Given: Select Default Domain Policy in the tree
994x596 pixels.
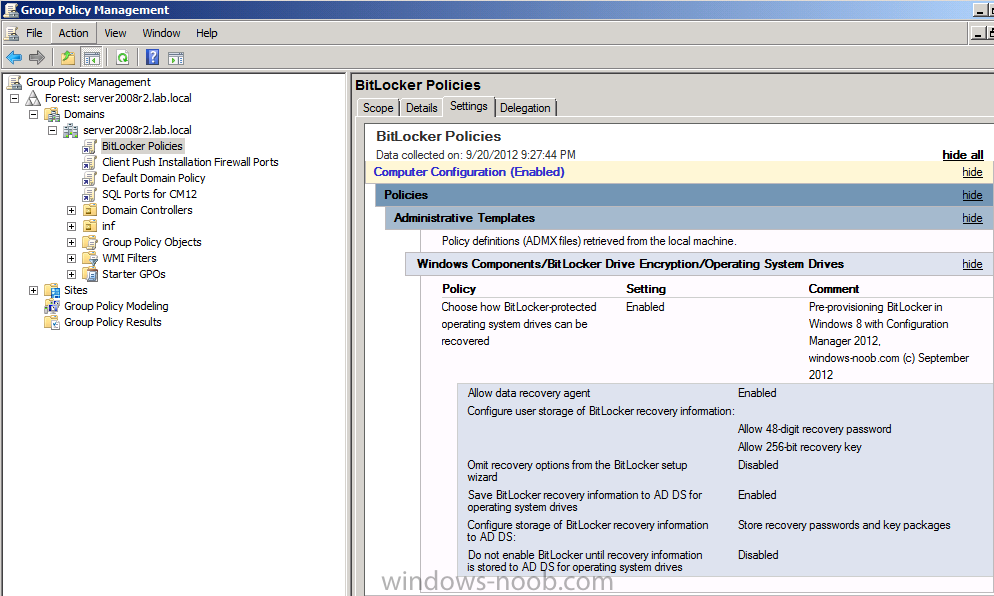Looking at the screenshot, I should (153, 178).
